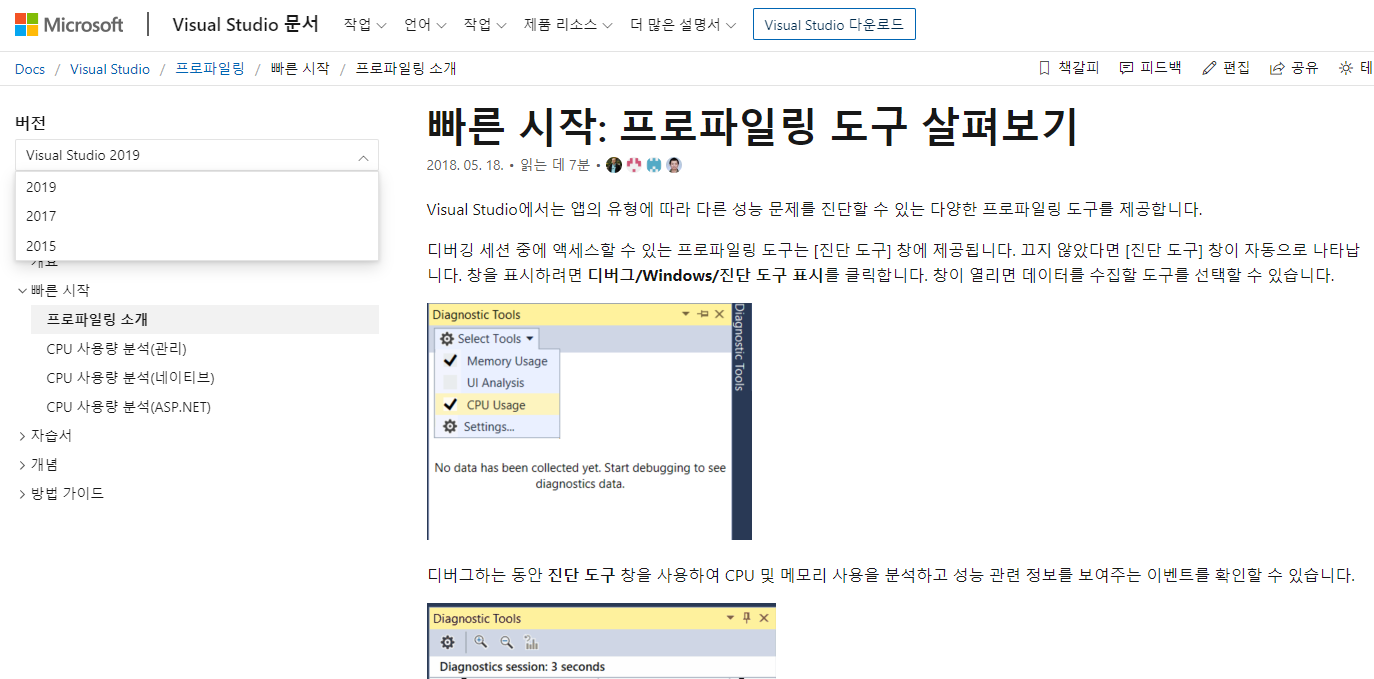Open CPU 사용량 분석(ASP.NET) page
The image size is (1374, 679).
(x=129, y=407)
